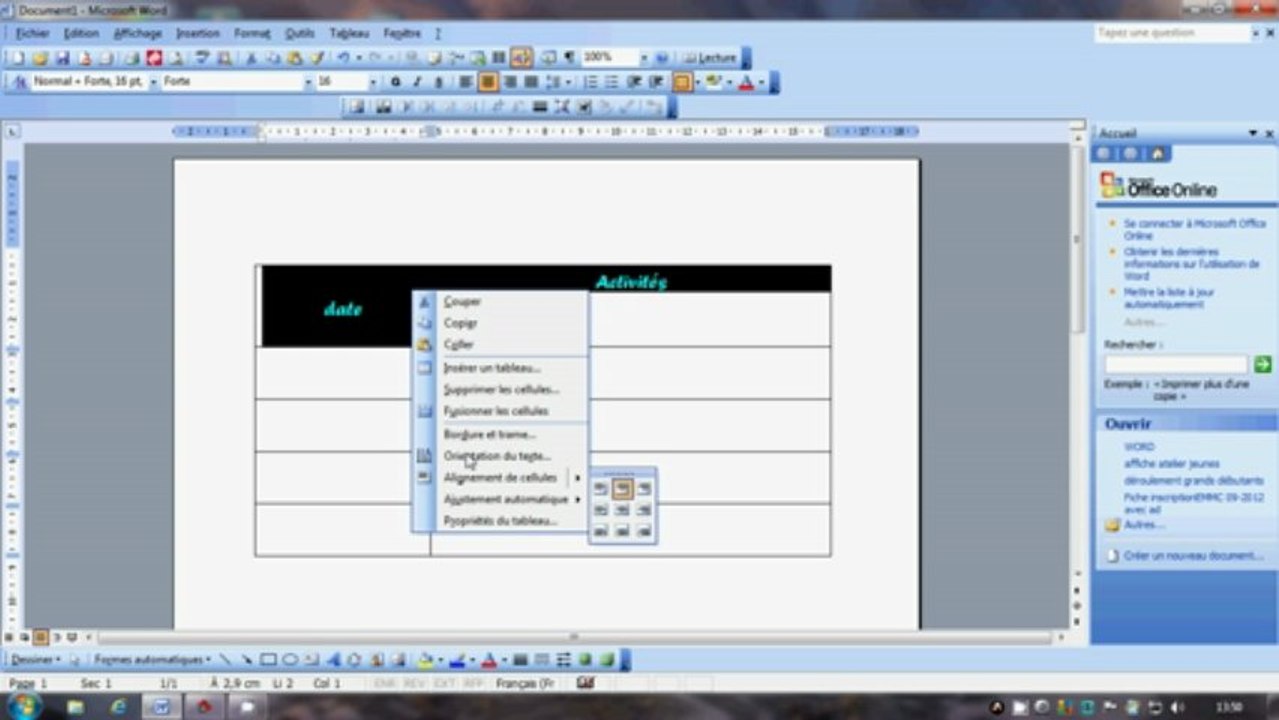Open the font color dropdown arrow

(x=761, y=82)
